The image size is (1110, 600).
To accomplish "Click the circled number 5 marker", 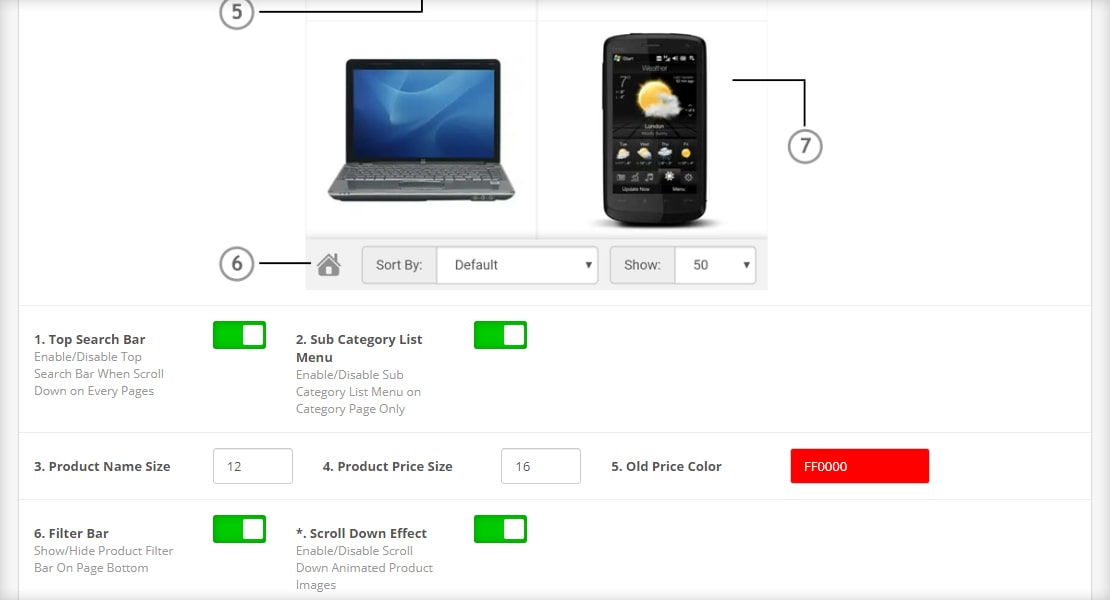I will pyautogui.click(x=236, y=13).
